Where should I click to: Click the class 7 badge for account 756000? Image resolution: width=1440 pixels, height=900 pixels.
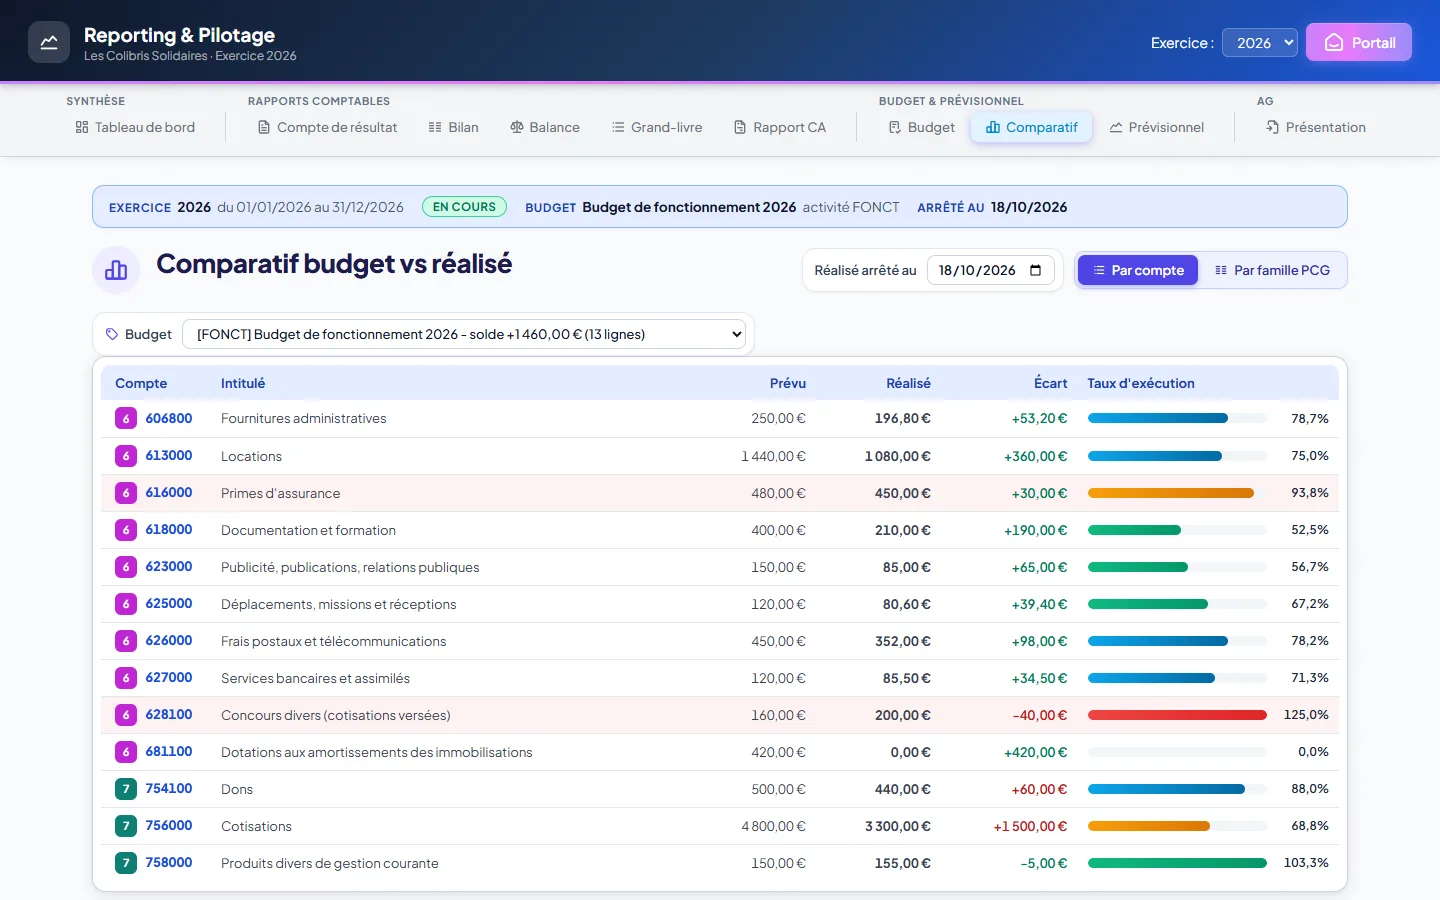[x=126, y=826]
